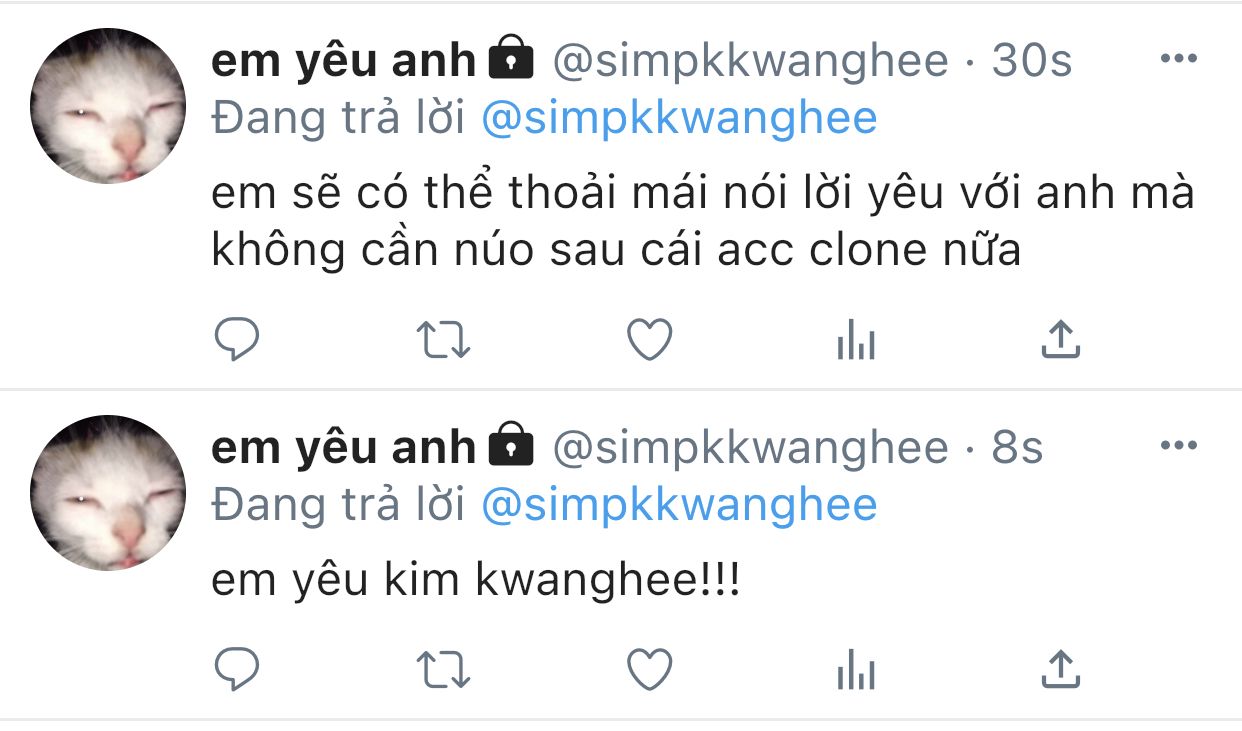The width and height of the screenshot is (1242, 731).
Task: Open more options on the 30s tweet
Action: point(1178,59)
